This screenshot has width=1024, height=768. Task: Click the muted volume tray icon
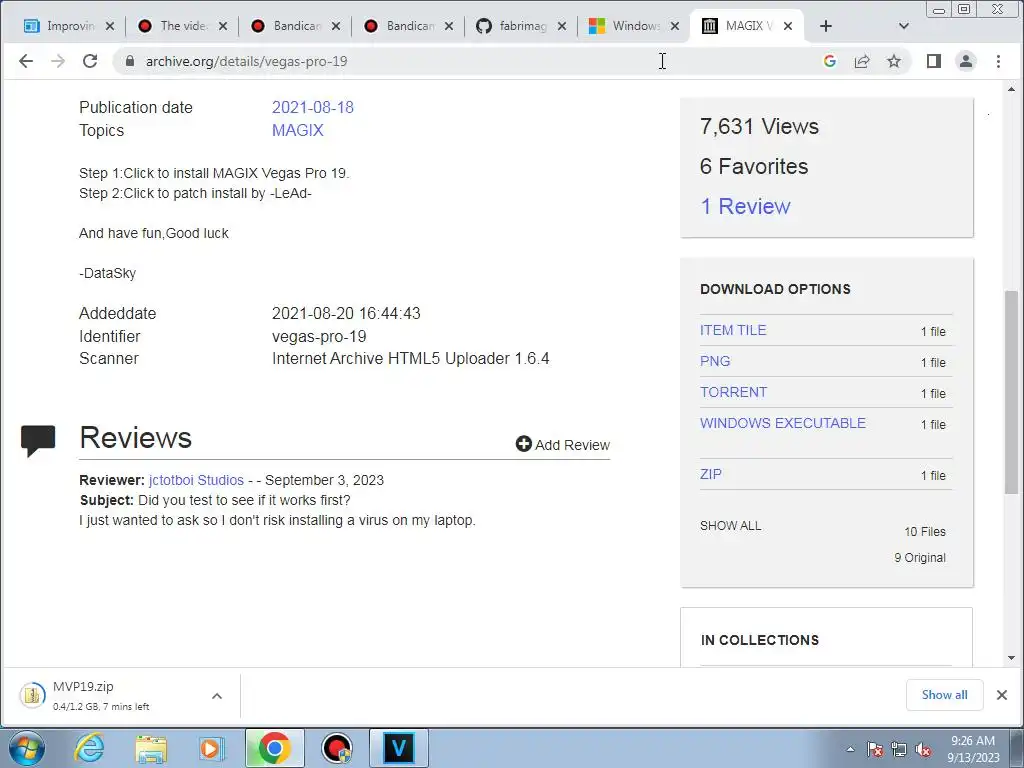(x=923, y=749)
